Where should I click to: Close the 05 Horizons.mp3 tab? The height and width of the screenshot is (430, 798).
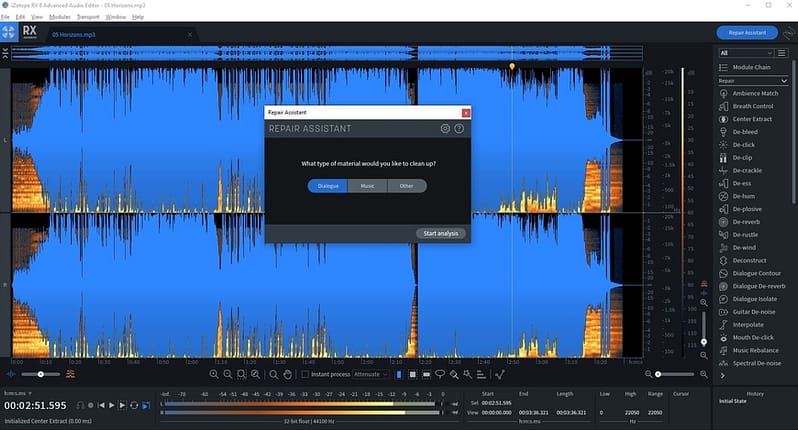[x=190, y=35]
